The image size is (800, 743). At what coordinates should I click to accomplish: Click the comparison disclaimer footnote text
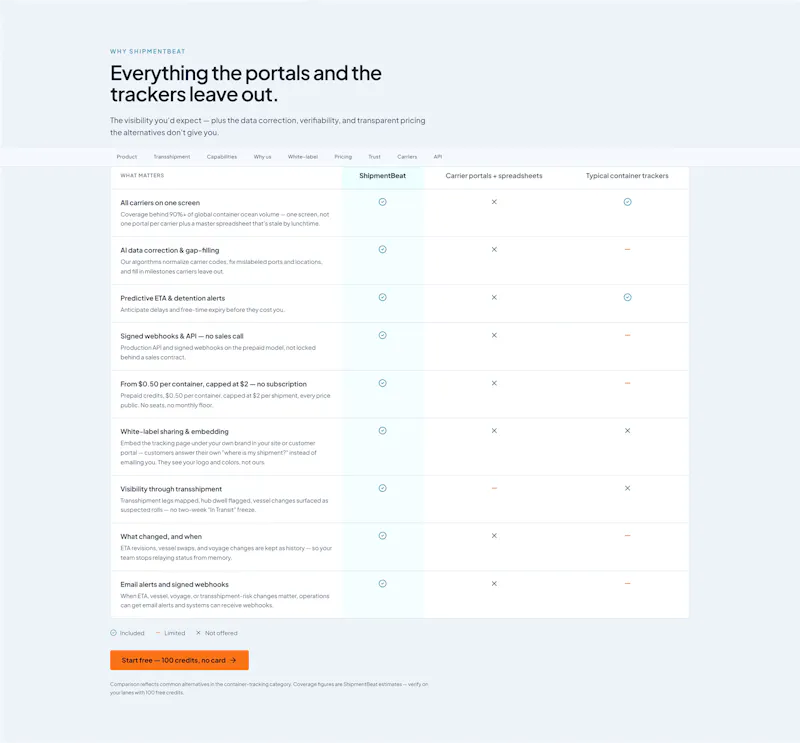click(x=269, y=688)
